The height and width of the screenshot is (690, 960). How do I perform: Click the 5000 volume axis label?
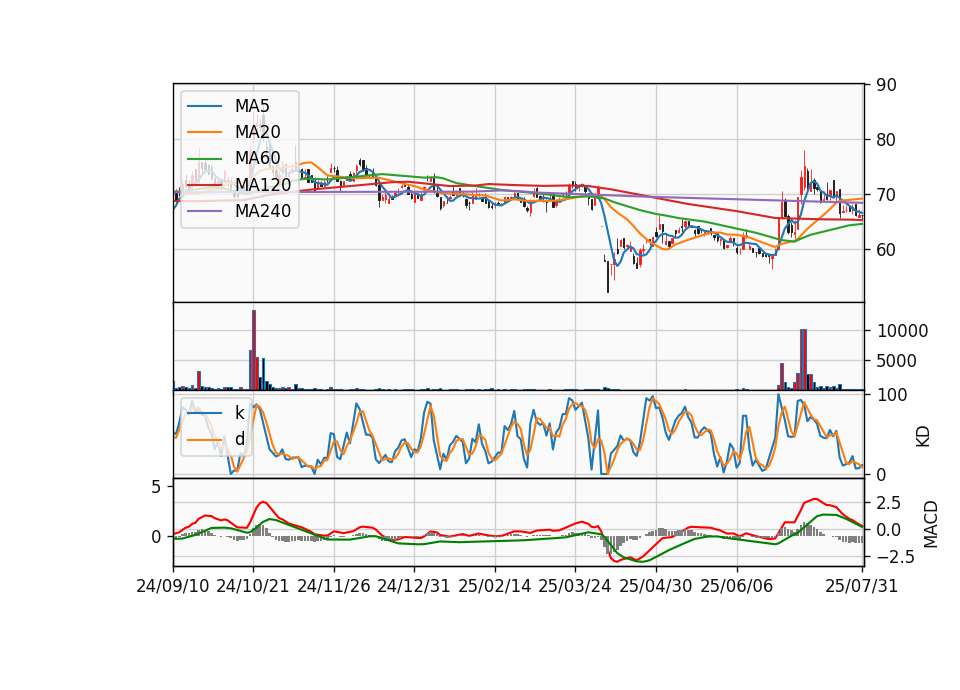(896, 361)
